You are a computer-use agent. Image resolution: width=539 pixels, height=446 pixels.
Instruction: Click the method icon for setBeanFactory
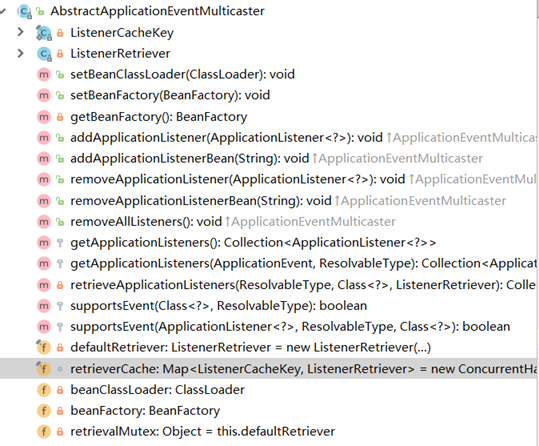coord(44,96)
